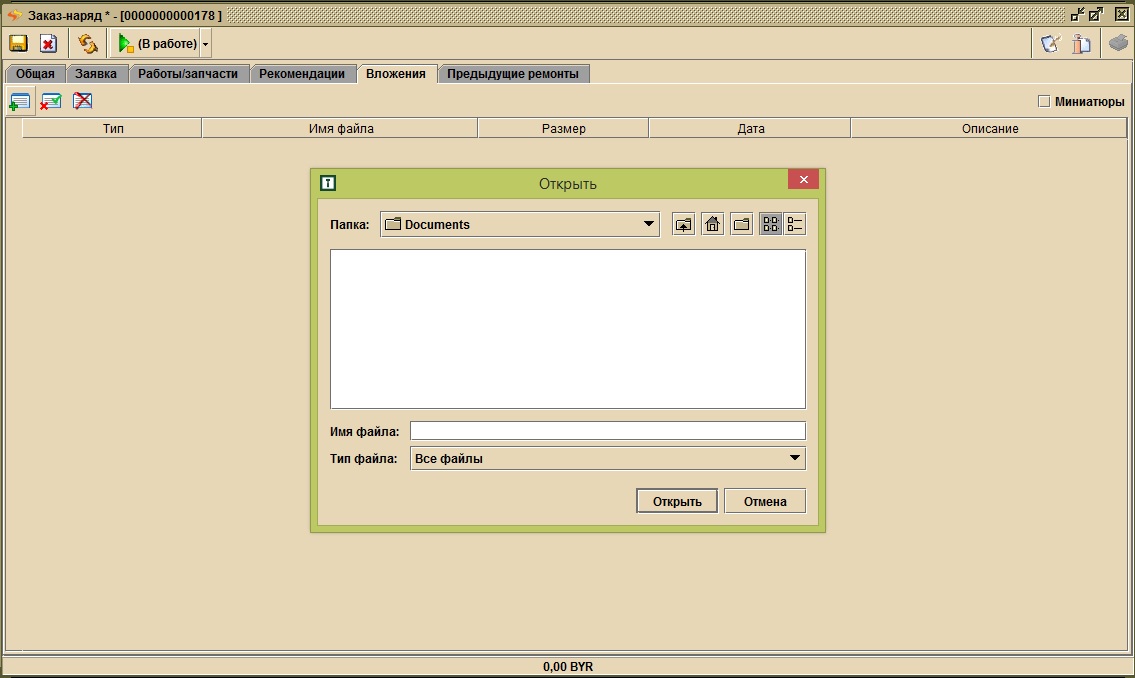
Task: Click the Тип column header
Action: point(113,129)
